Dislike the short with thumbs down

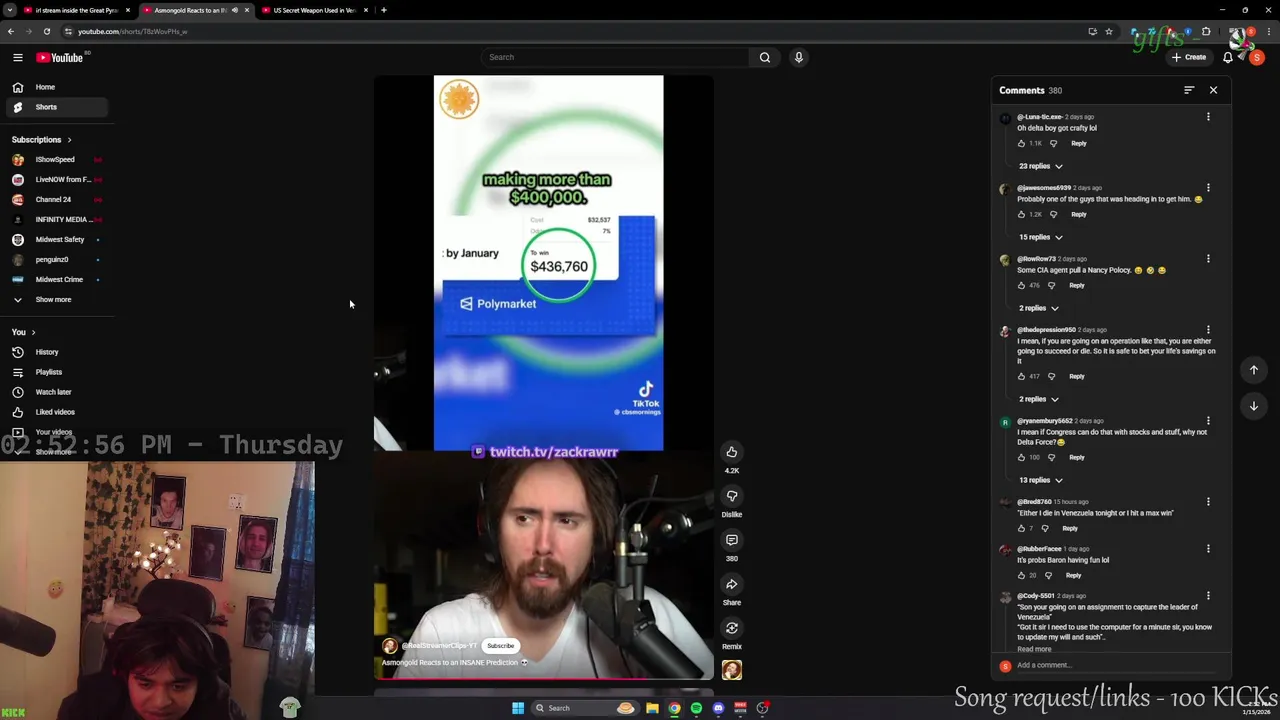click(732, 496)
